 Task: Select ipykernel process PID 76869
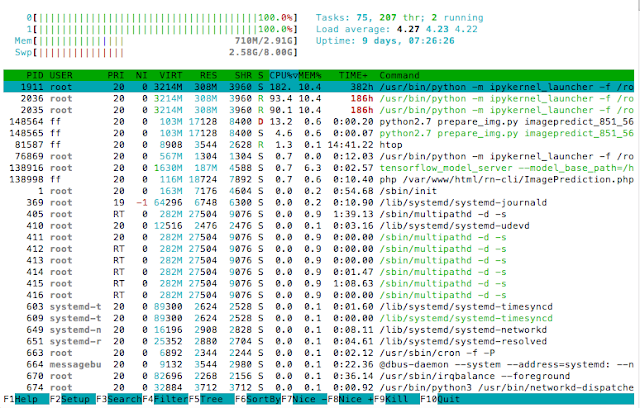coord(318,156)
